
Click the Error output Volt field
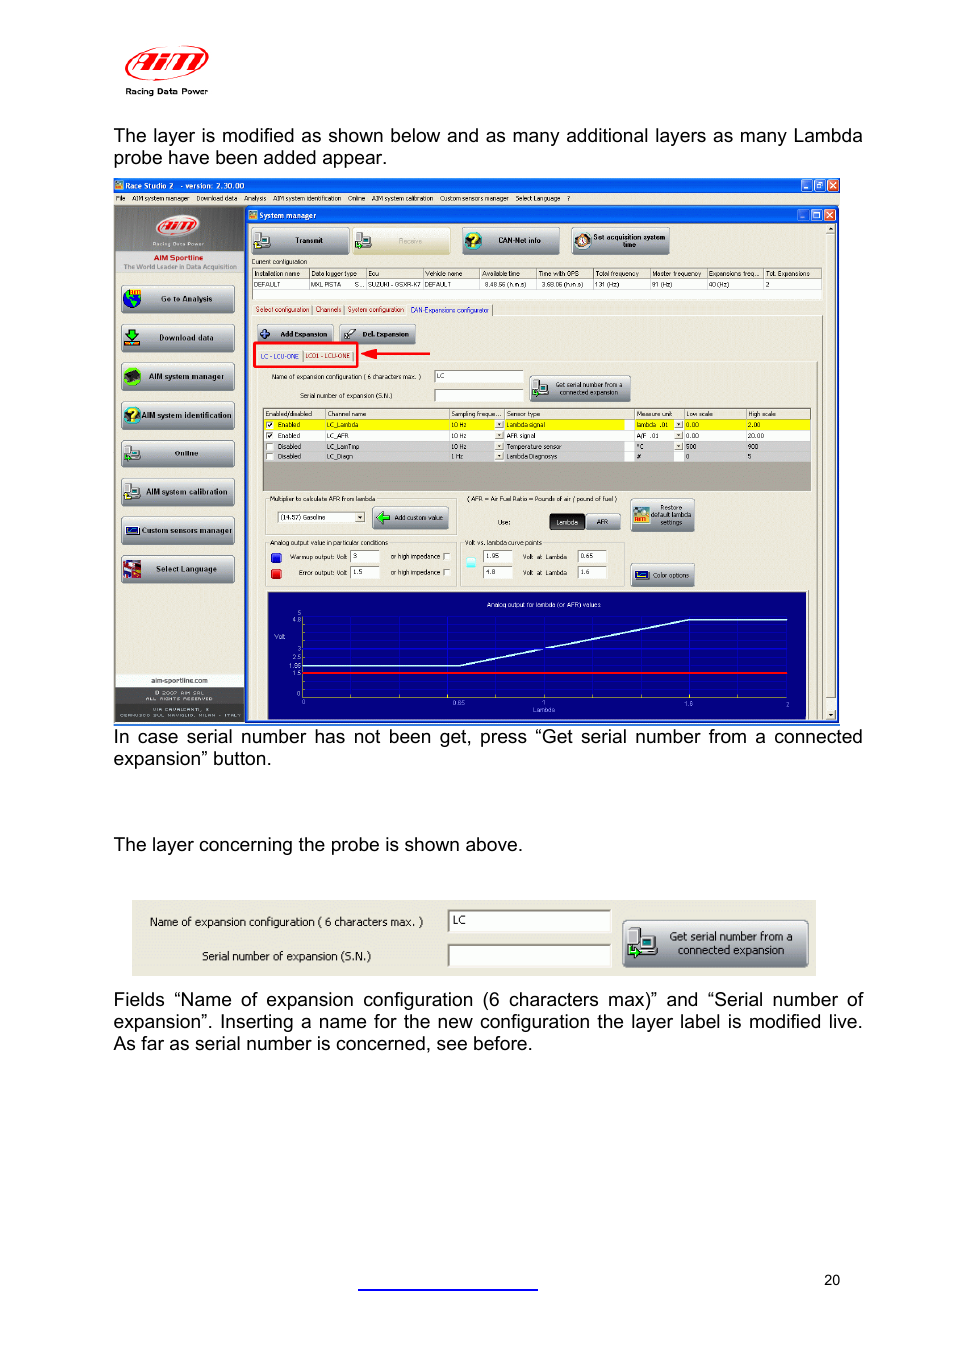(365, 572)
